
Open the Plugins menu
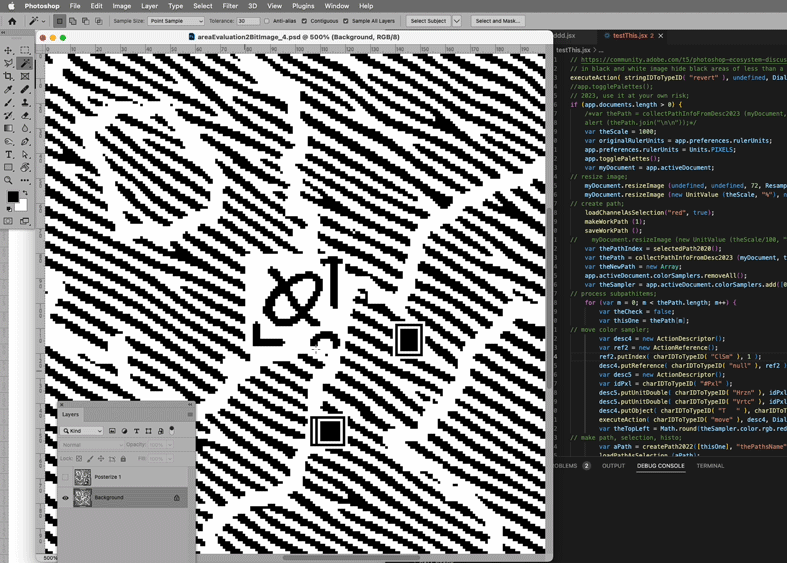[303, 6]
